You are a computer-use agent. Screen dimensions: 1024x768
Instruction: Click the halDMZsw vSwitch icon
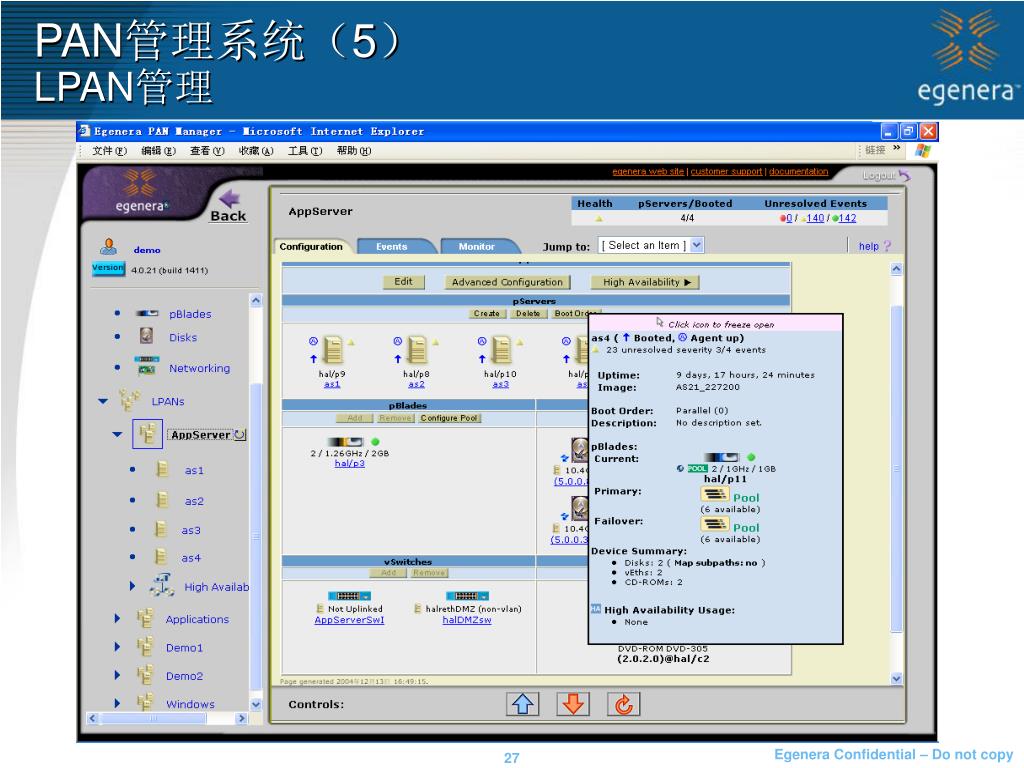click(x=467, y=596)
